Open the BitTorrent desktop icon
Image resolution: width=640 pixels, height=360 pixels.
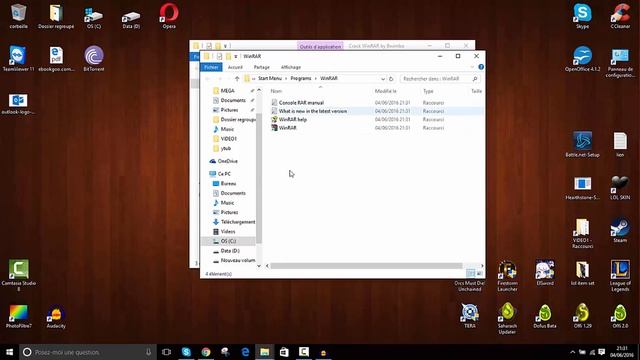pos(94,59)
